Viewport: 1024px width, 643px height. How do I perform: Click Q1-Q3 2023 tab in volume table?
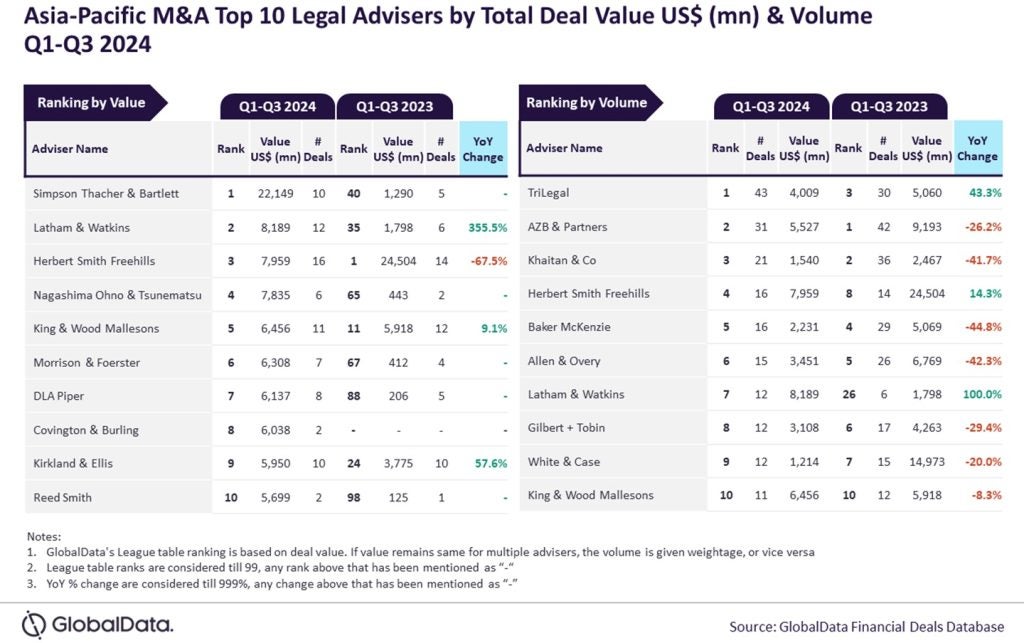coord(889,107)
